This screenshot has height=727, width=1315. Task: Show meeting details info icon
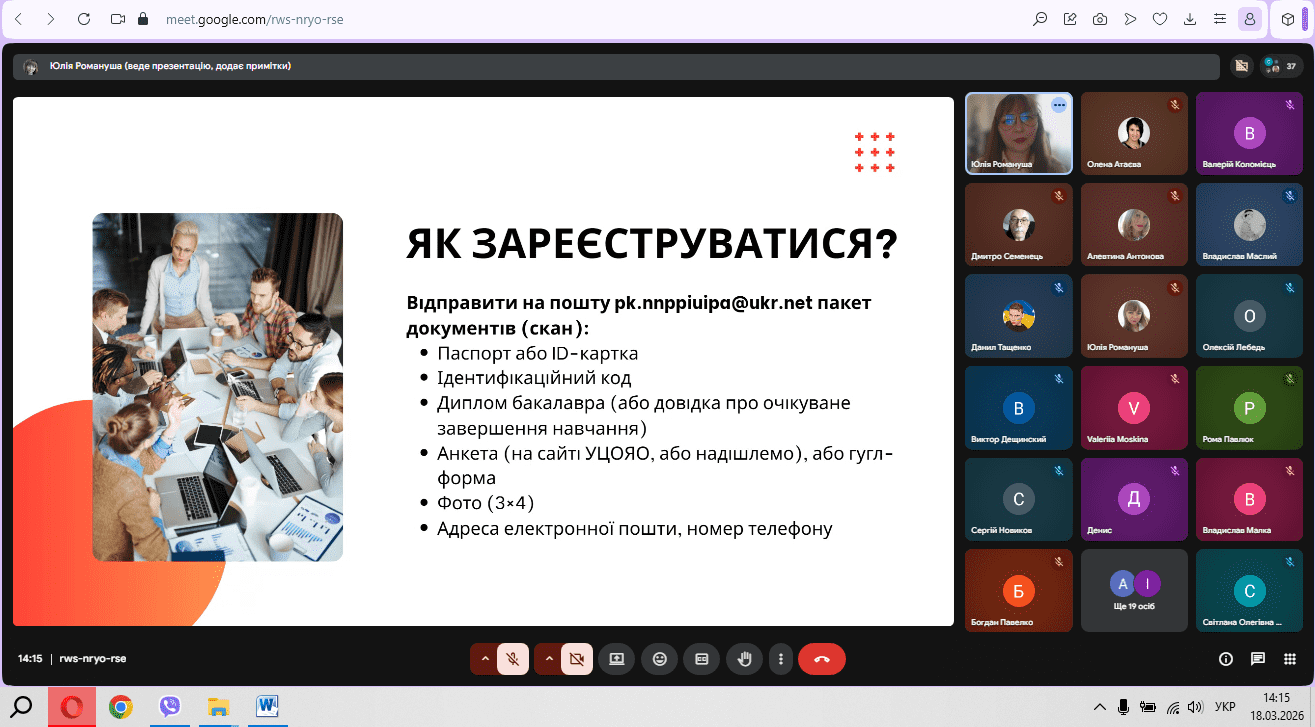1226,659
